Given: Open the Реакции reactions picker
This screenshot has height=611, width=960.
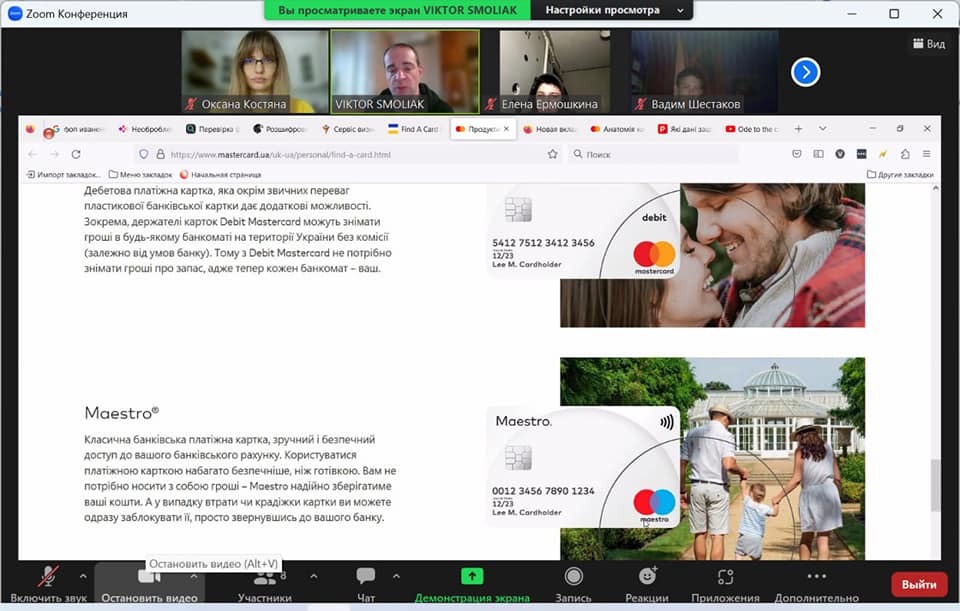Looking at the screenshot, I should coord(647,585).
